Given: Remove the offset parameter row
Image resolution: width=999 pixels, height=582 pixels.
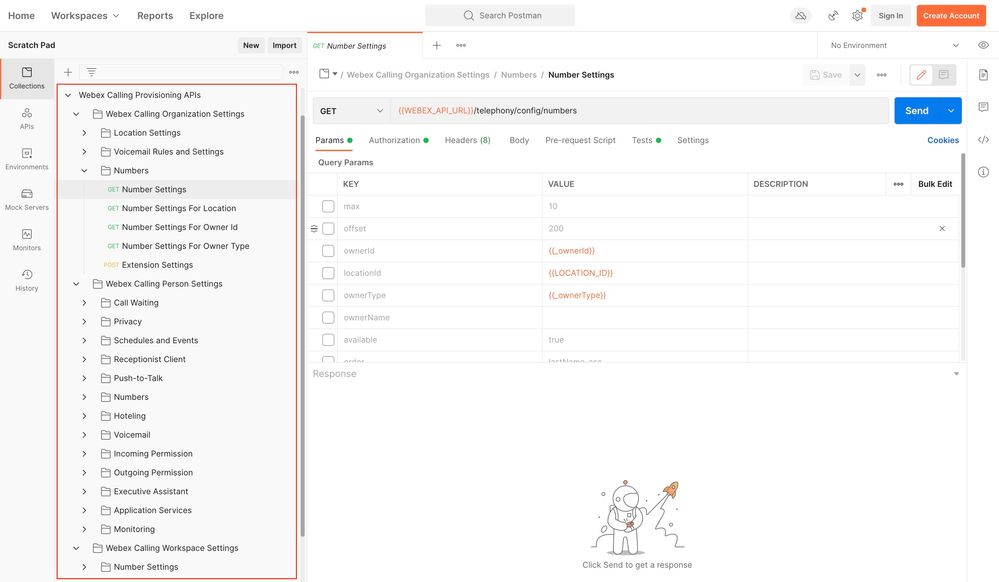Looking at the screenshot, I should point(942,228).
